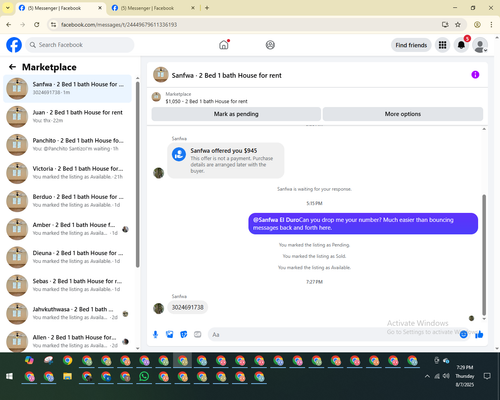Image resolution: width=500 pixels, height=400 pixels.
Task: Click the attach photo icon in composer
Action: (x=170, y=334)
